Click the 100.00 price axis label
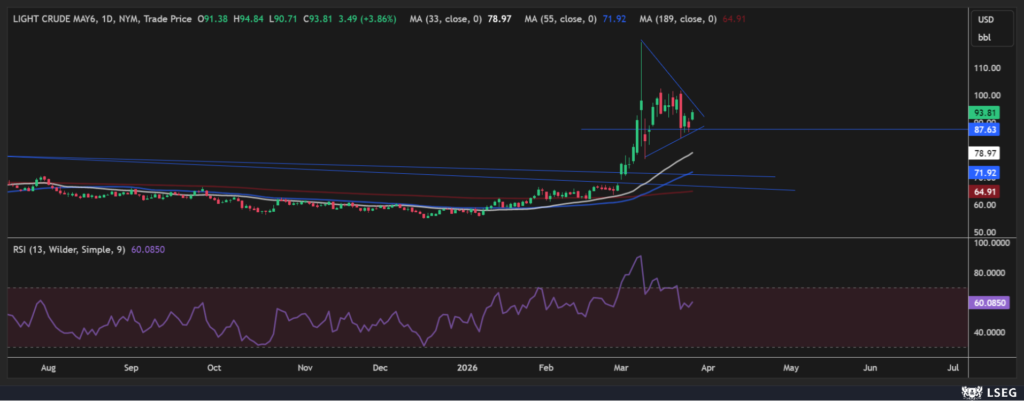 987,95
